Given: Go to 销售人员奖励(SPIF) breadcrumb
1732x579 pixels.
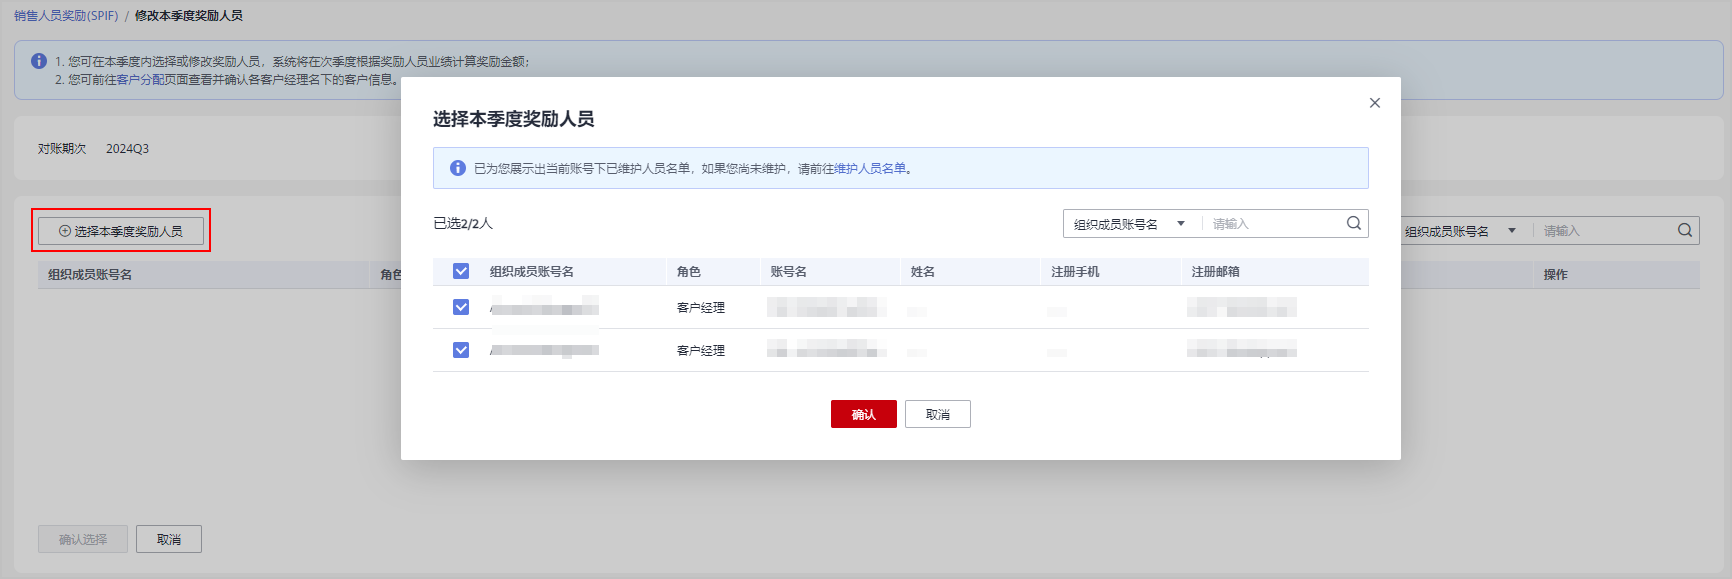Looking at the screenshot, I should point(66,16).
